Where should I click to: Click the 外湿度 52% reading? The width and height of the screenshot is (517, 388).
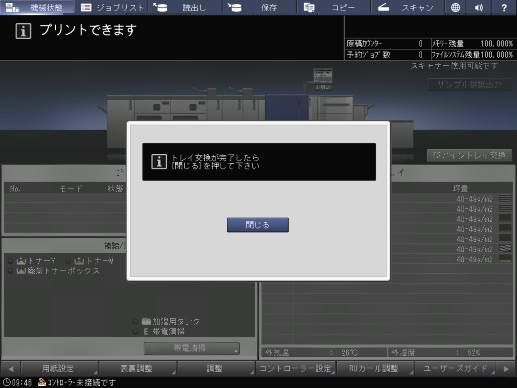pos(451,353)
